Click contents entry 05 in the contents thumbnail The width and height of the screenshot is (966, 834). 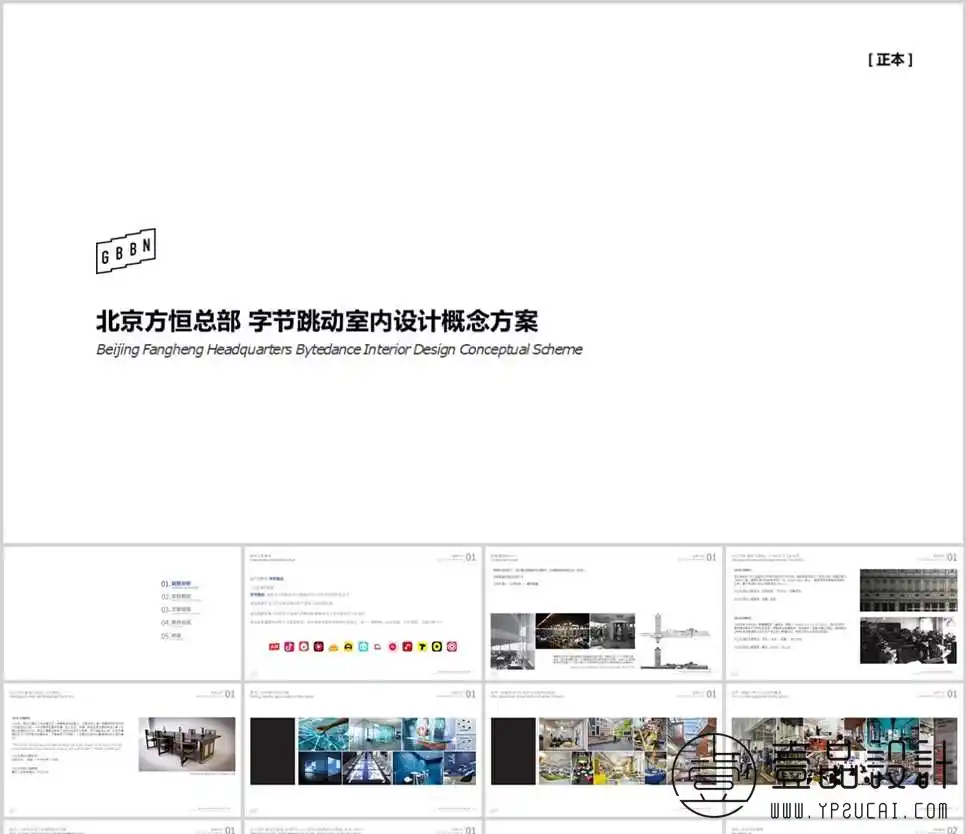[172, 636]
